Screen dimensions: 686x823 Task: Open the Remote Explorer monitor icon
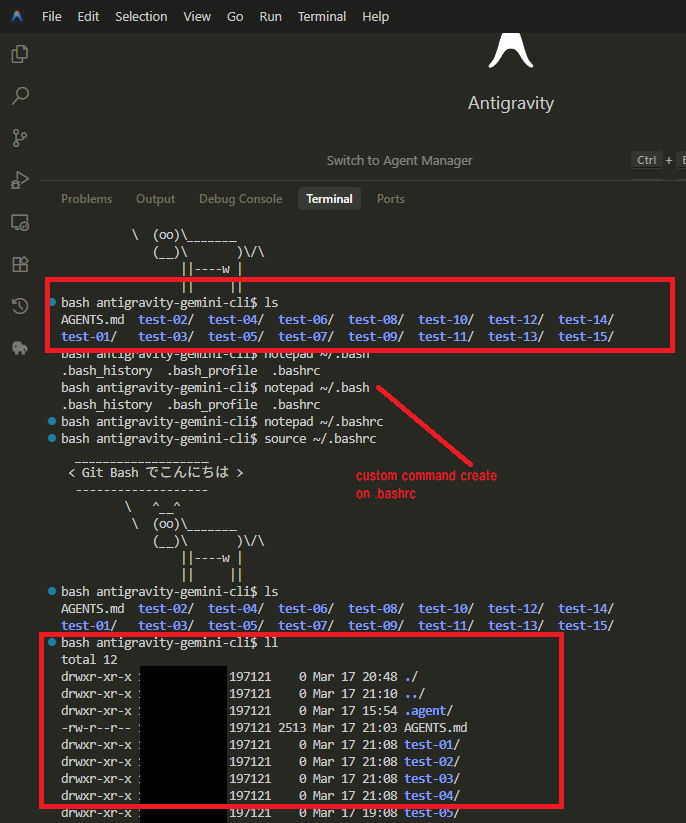tap(20, 222)
